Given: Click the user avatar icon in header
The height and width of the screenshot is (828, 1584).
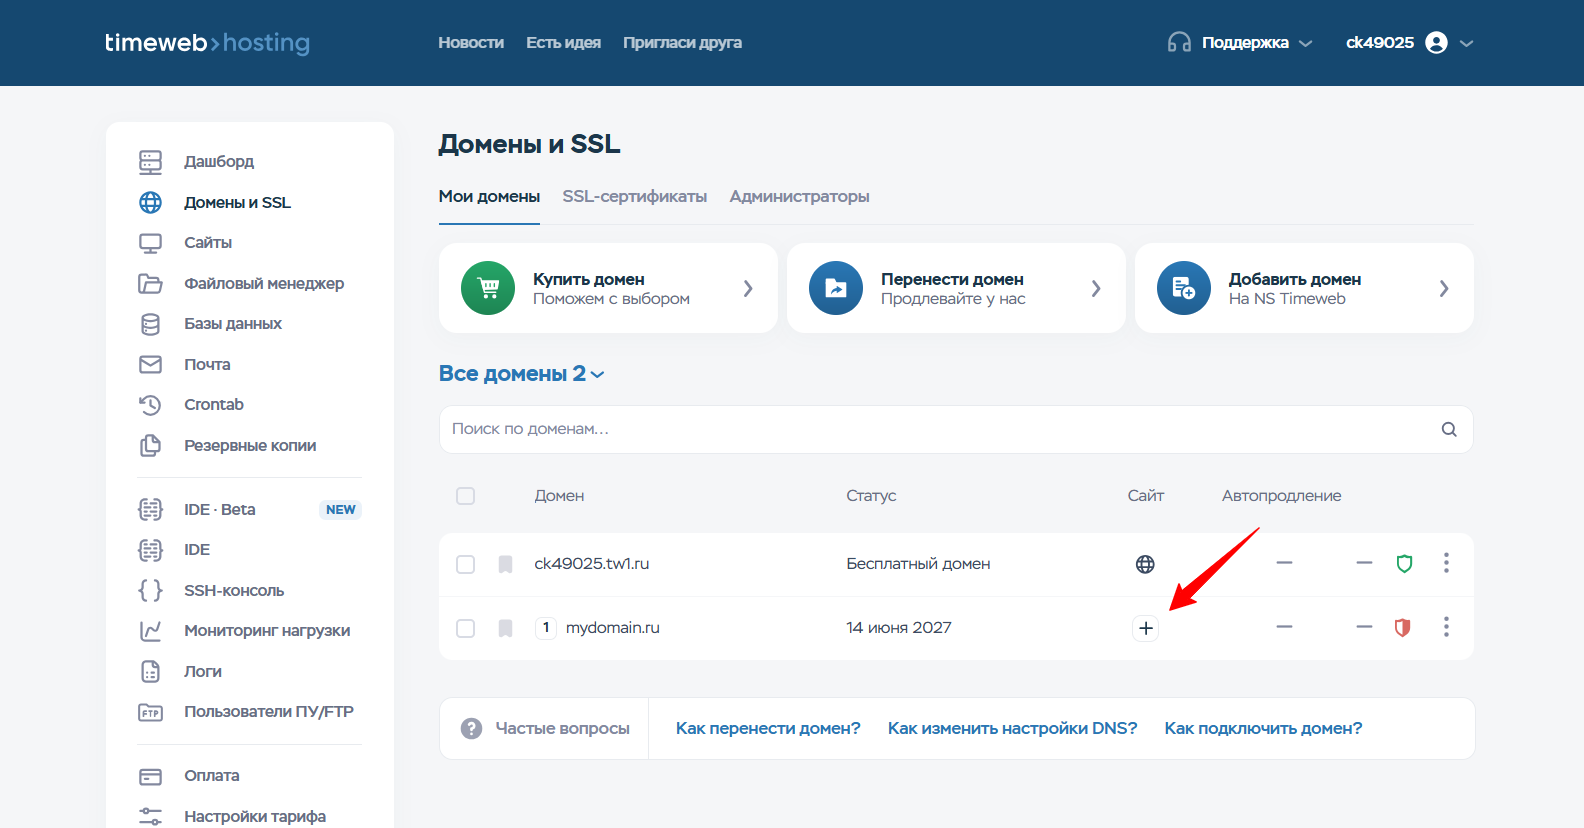Looking at the screenshot, I should [1436, 43].
